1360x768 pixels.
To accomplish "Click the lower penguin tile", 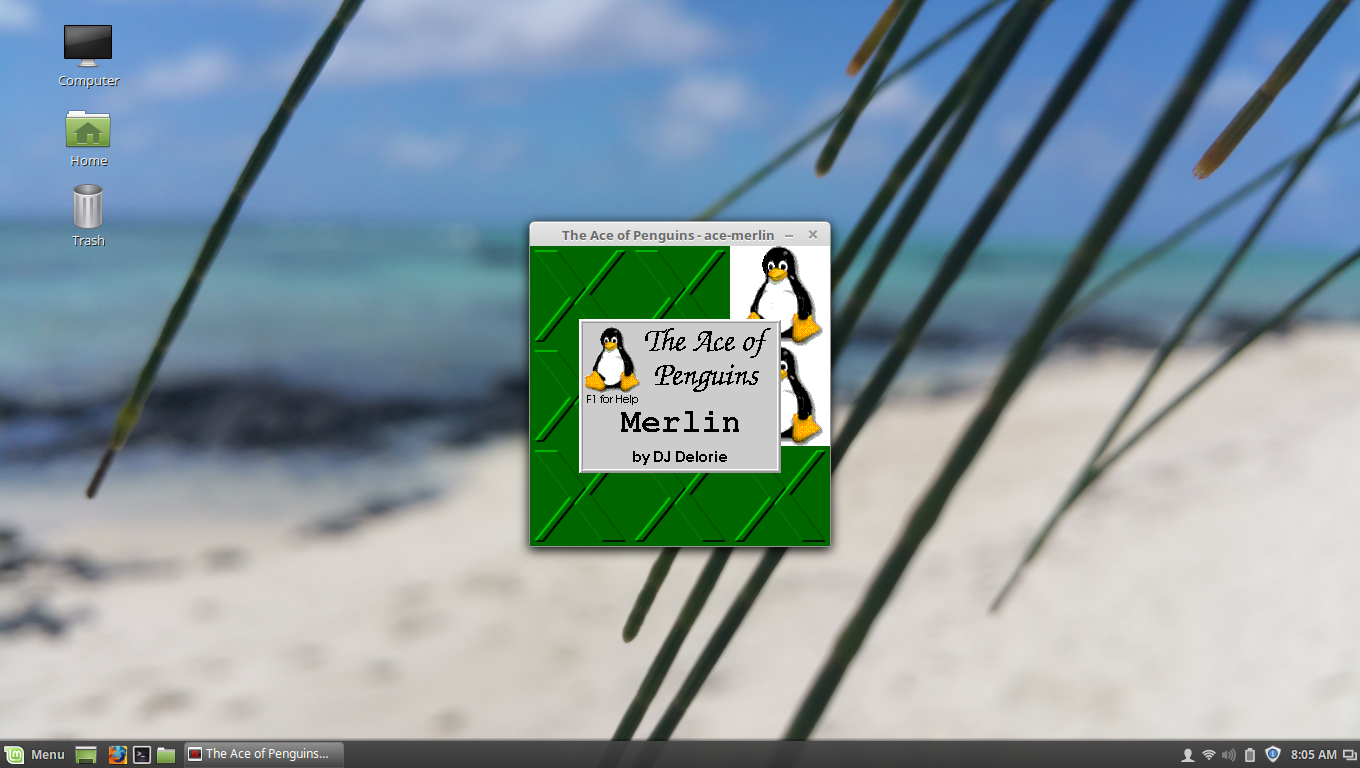I will (x=805, y=396).
